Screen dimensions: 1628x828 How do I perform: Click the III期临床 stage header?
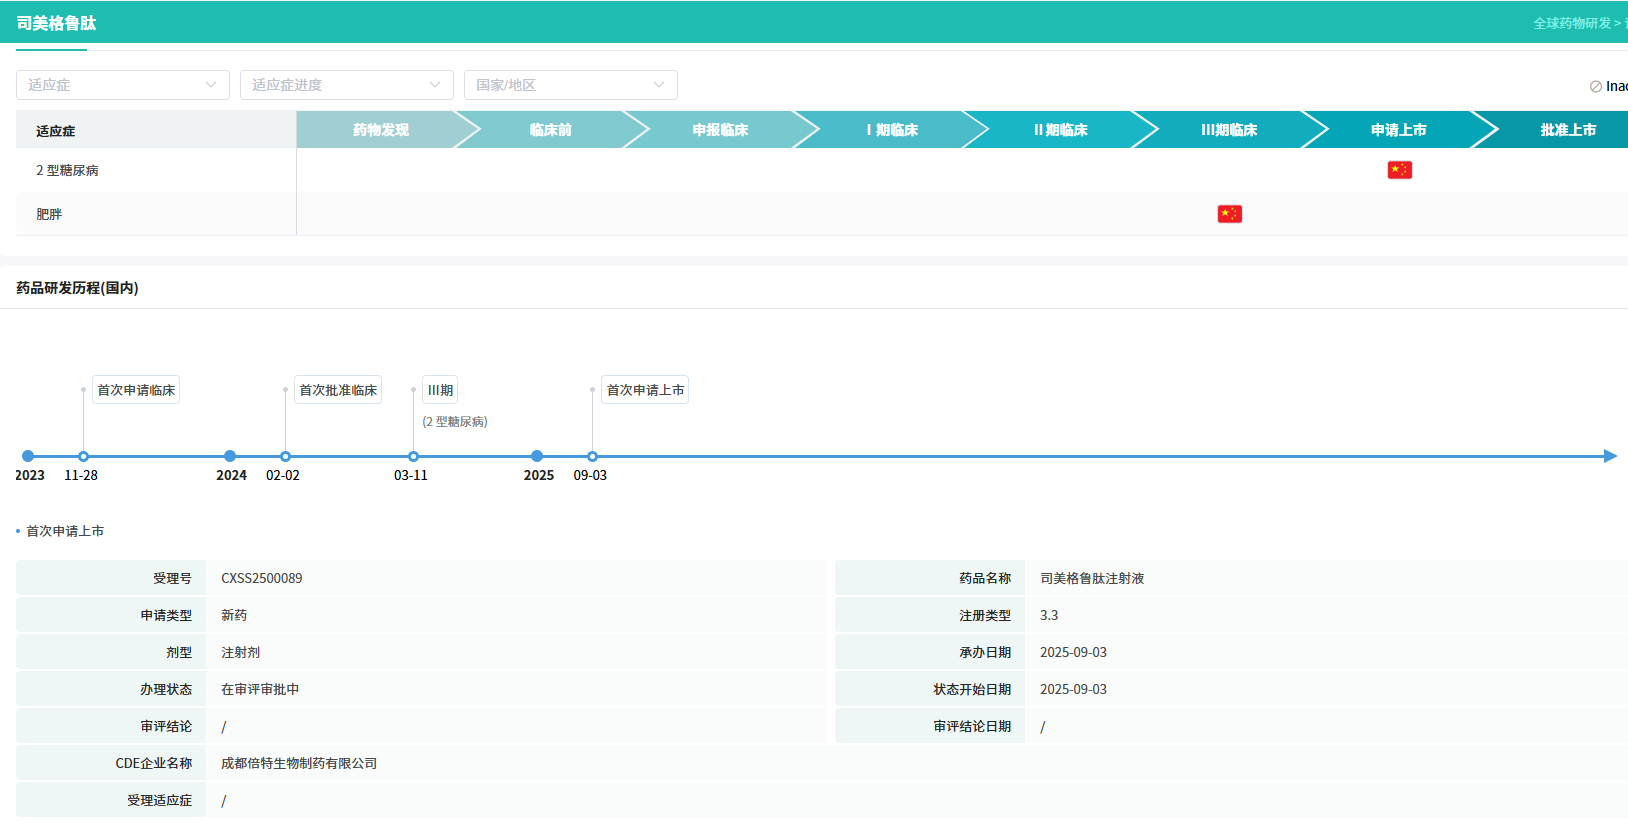(x=1229, y=130)
